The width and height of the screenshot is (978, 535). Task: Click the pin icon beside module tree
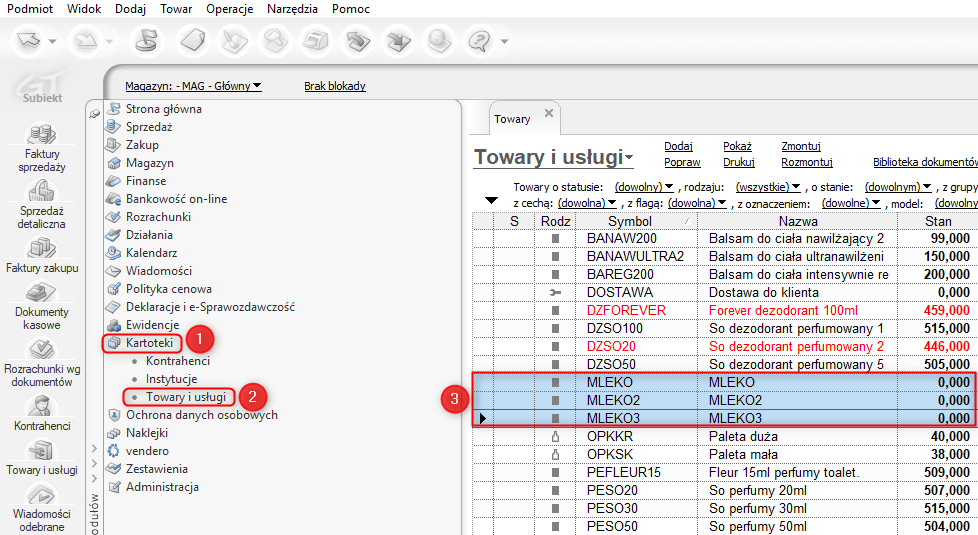[x=94, y=113]
